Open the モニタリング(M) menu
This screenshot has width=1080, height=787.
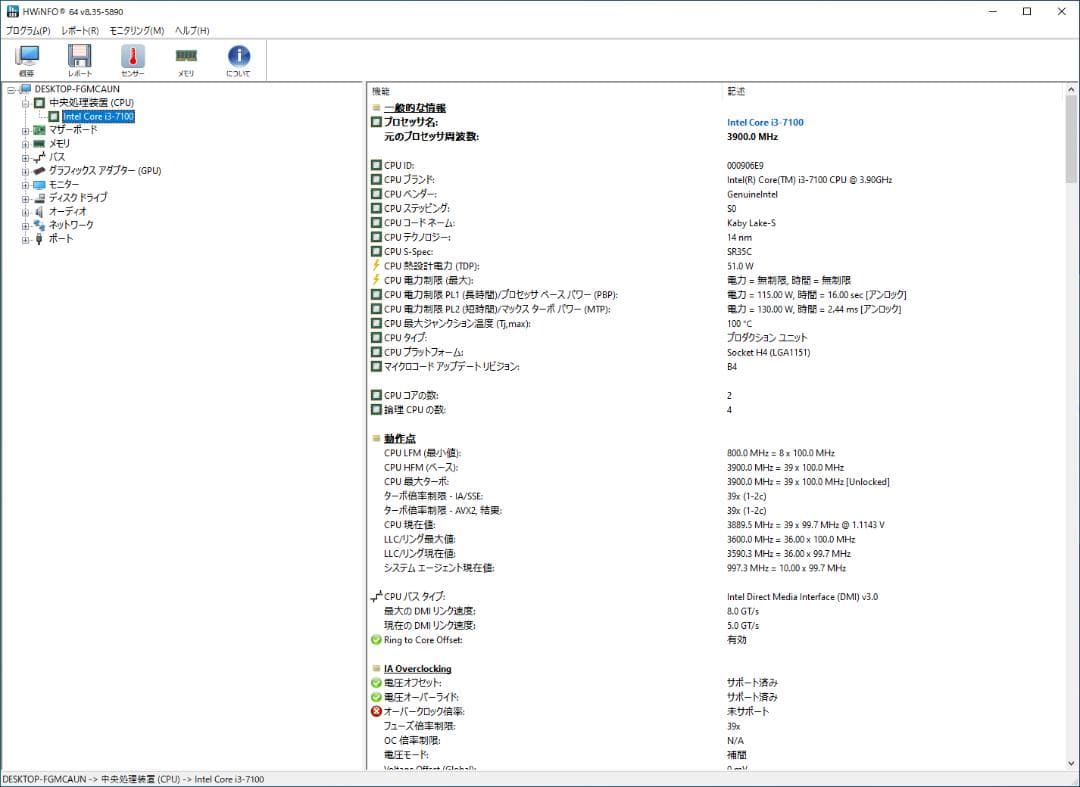click(137, 31)
